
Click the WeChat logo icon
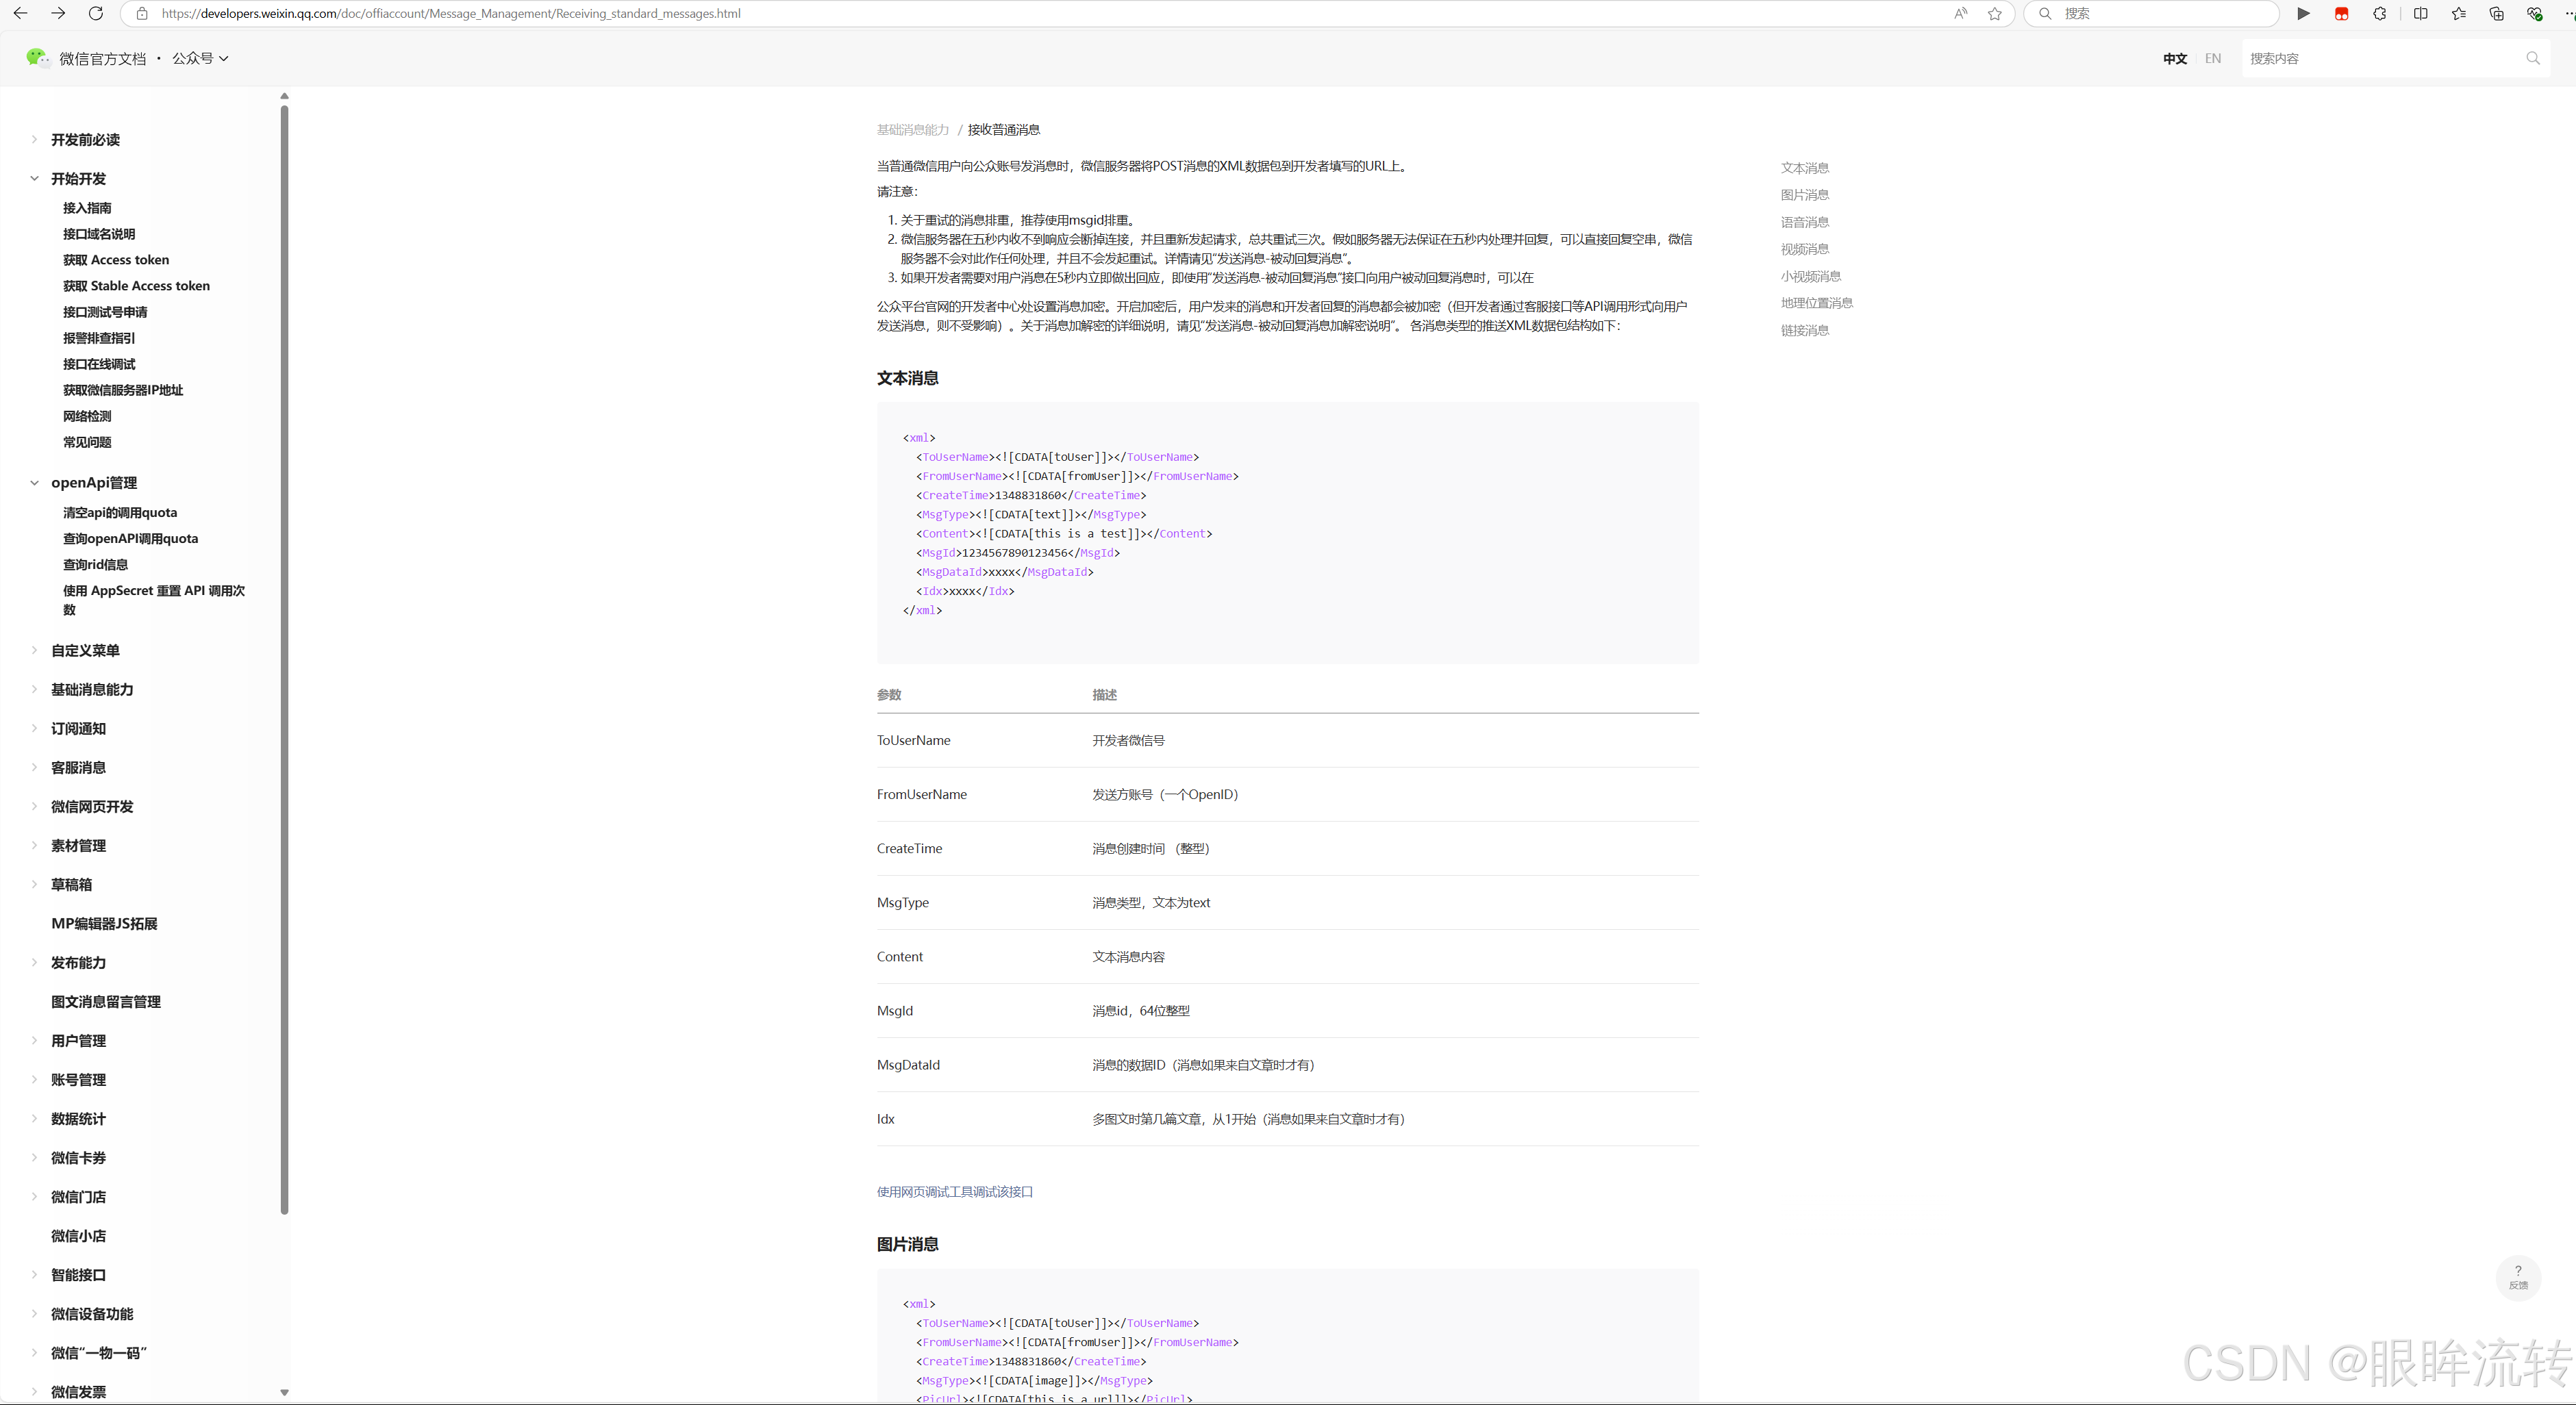[x=37, y=58]
